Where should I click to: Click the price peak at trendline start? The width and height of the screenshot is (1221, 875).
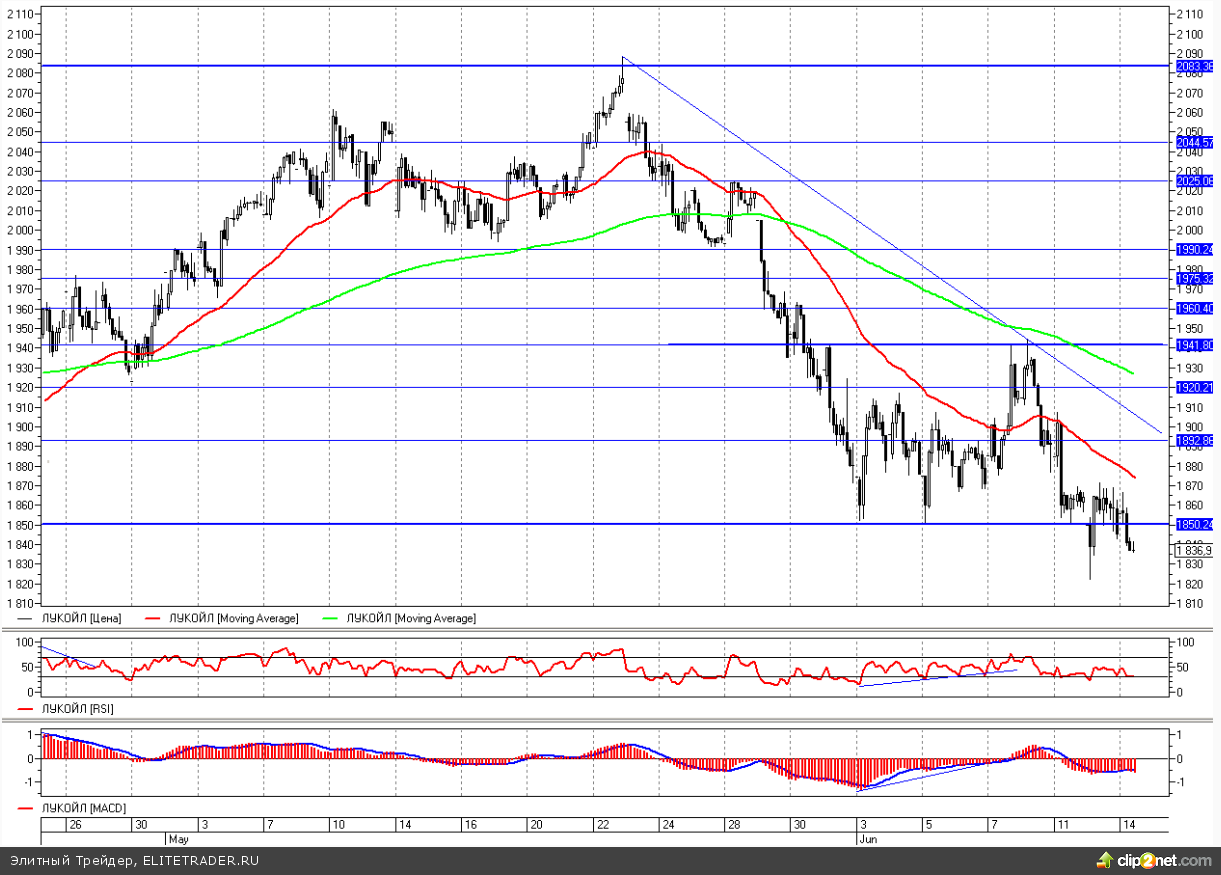(x=622, y=58)
